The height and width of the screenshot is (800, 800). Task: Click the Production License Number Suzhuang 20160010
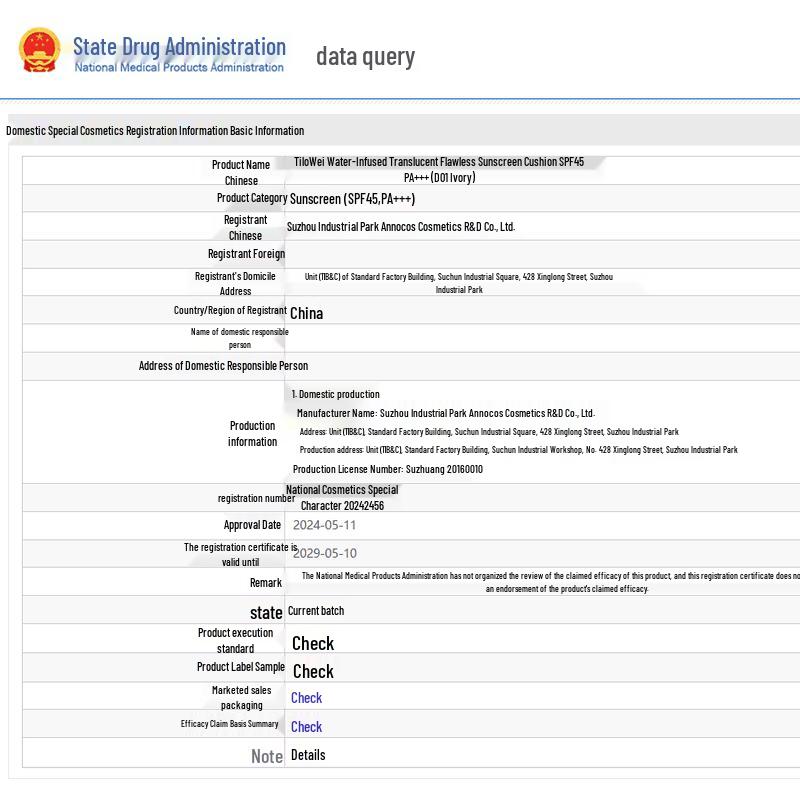pos(388,469)
